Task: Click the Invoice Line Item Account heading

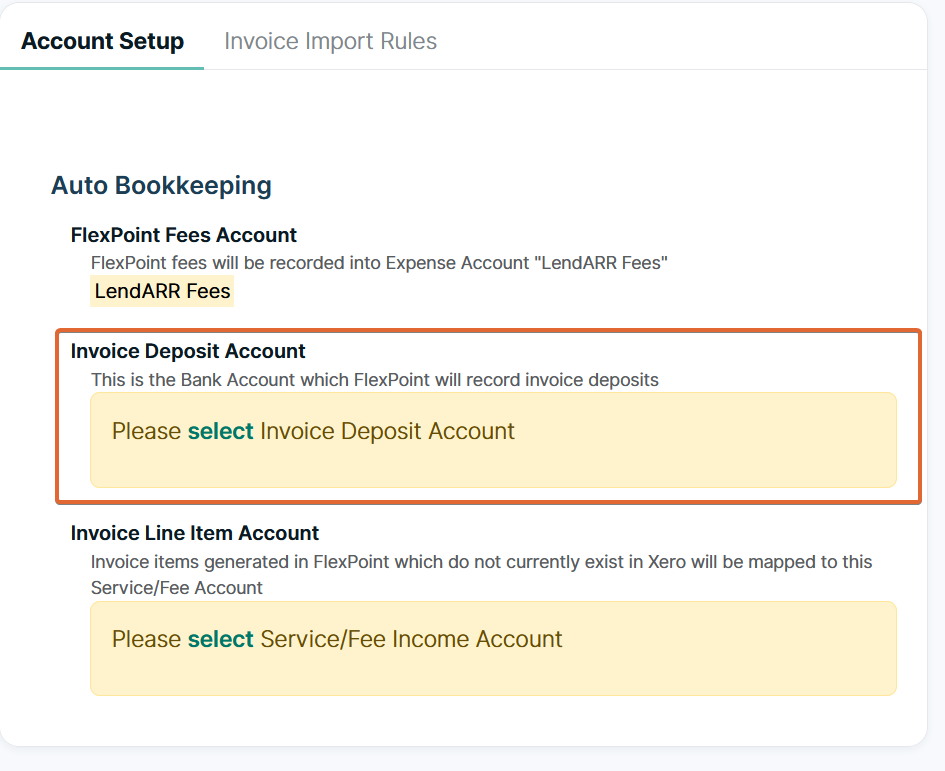Action: [x=194, y=533]
